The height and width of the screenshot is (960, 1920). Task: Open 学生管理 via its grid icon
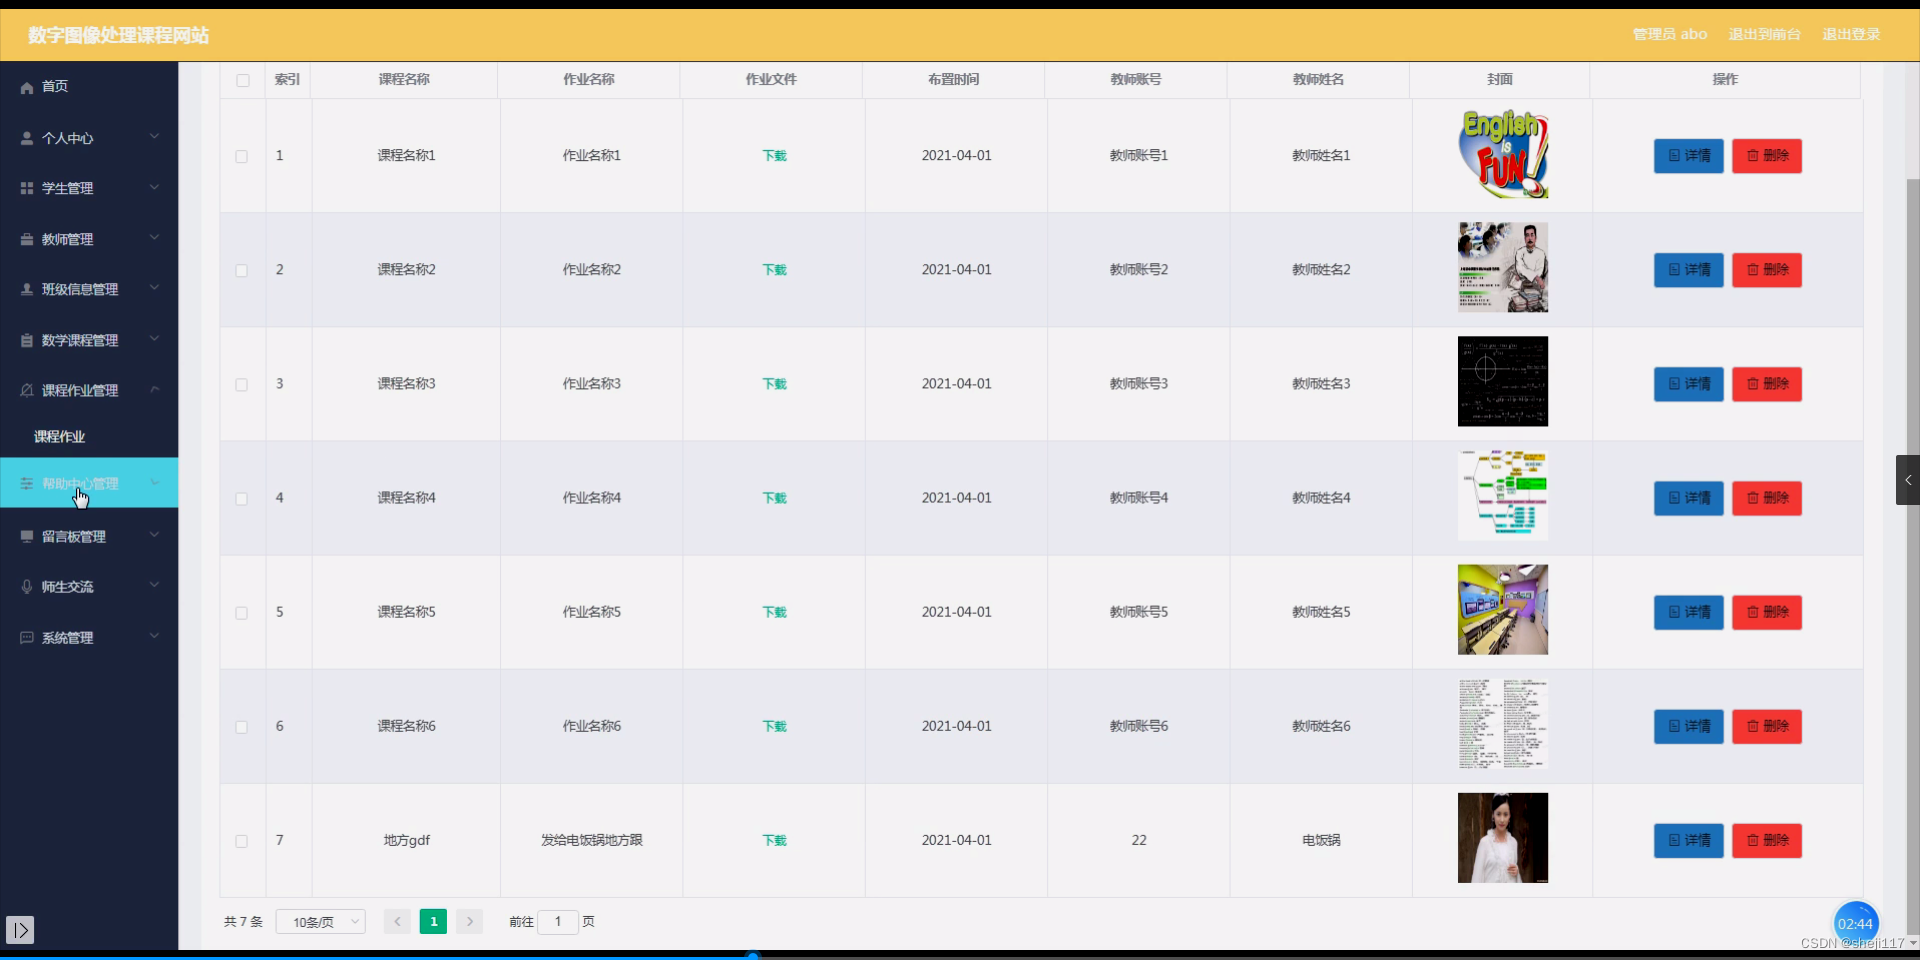pyautogui.click(x=26, y=188)
